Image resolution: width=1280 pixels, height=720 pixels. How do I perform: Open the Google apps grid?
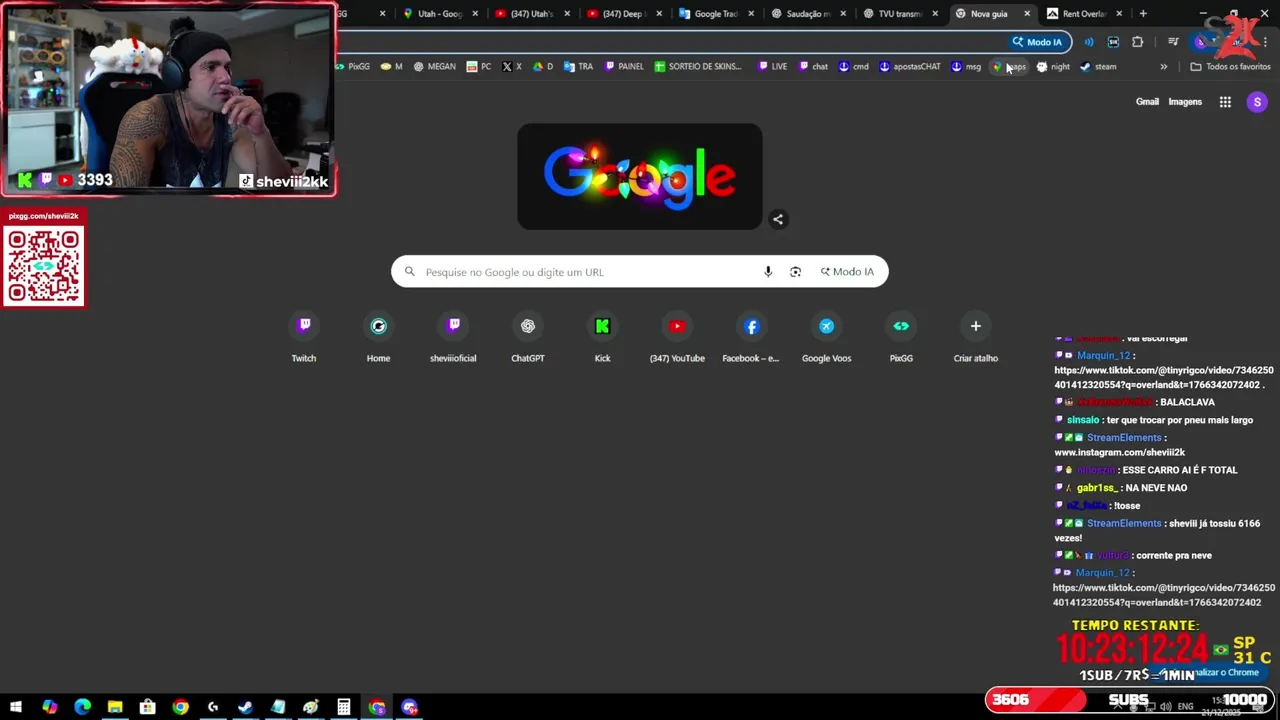[1225, 102]
